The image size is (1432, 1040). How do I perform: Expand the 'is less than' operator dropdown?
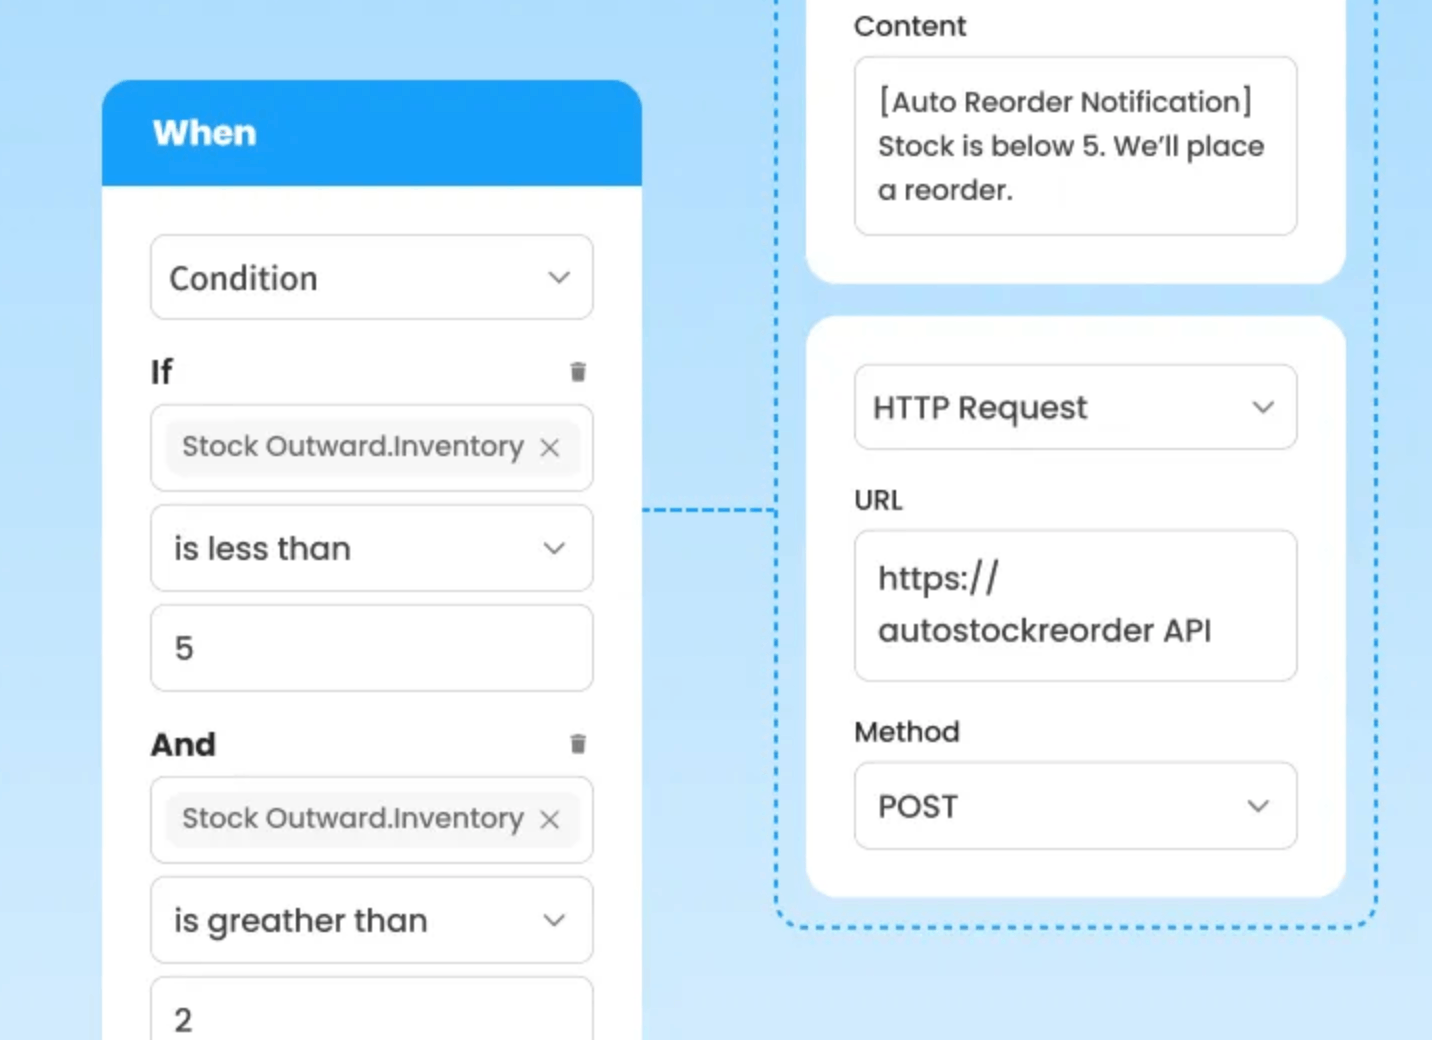pyautogui.click(x=372, y=548)
